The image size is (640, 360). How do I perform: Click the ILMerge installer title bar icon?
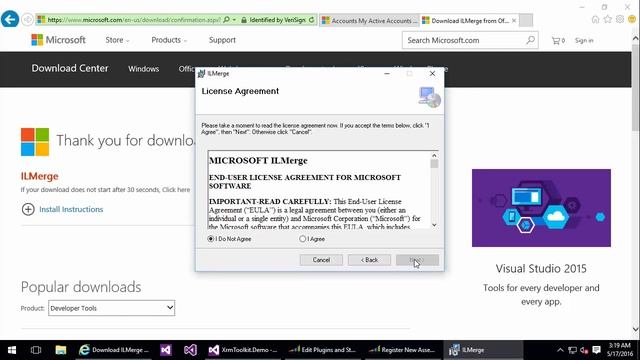pos(201,73)
